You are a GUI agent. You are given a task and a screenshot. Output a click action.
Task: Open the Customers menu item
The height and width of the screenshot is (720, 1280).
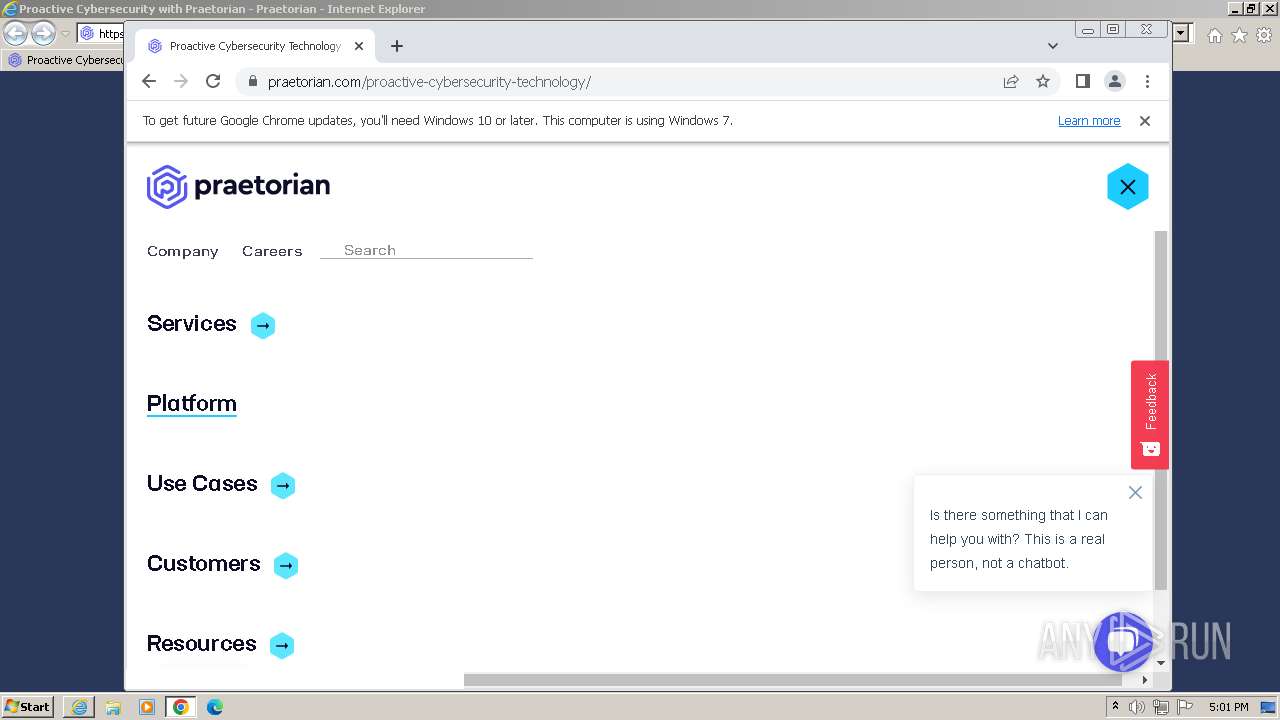point(204,563)
